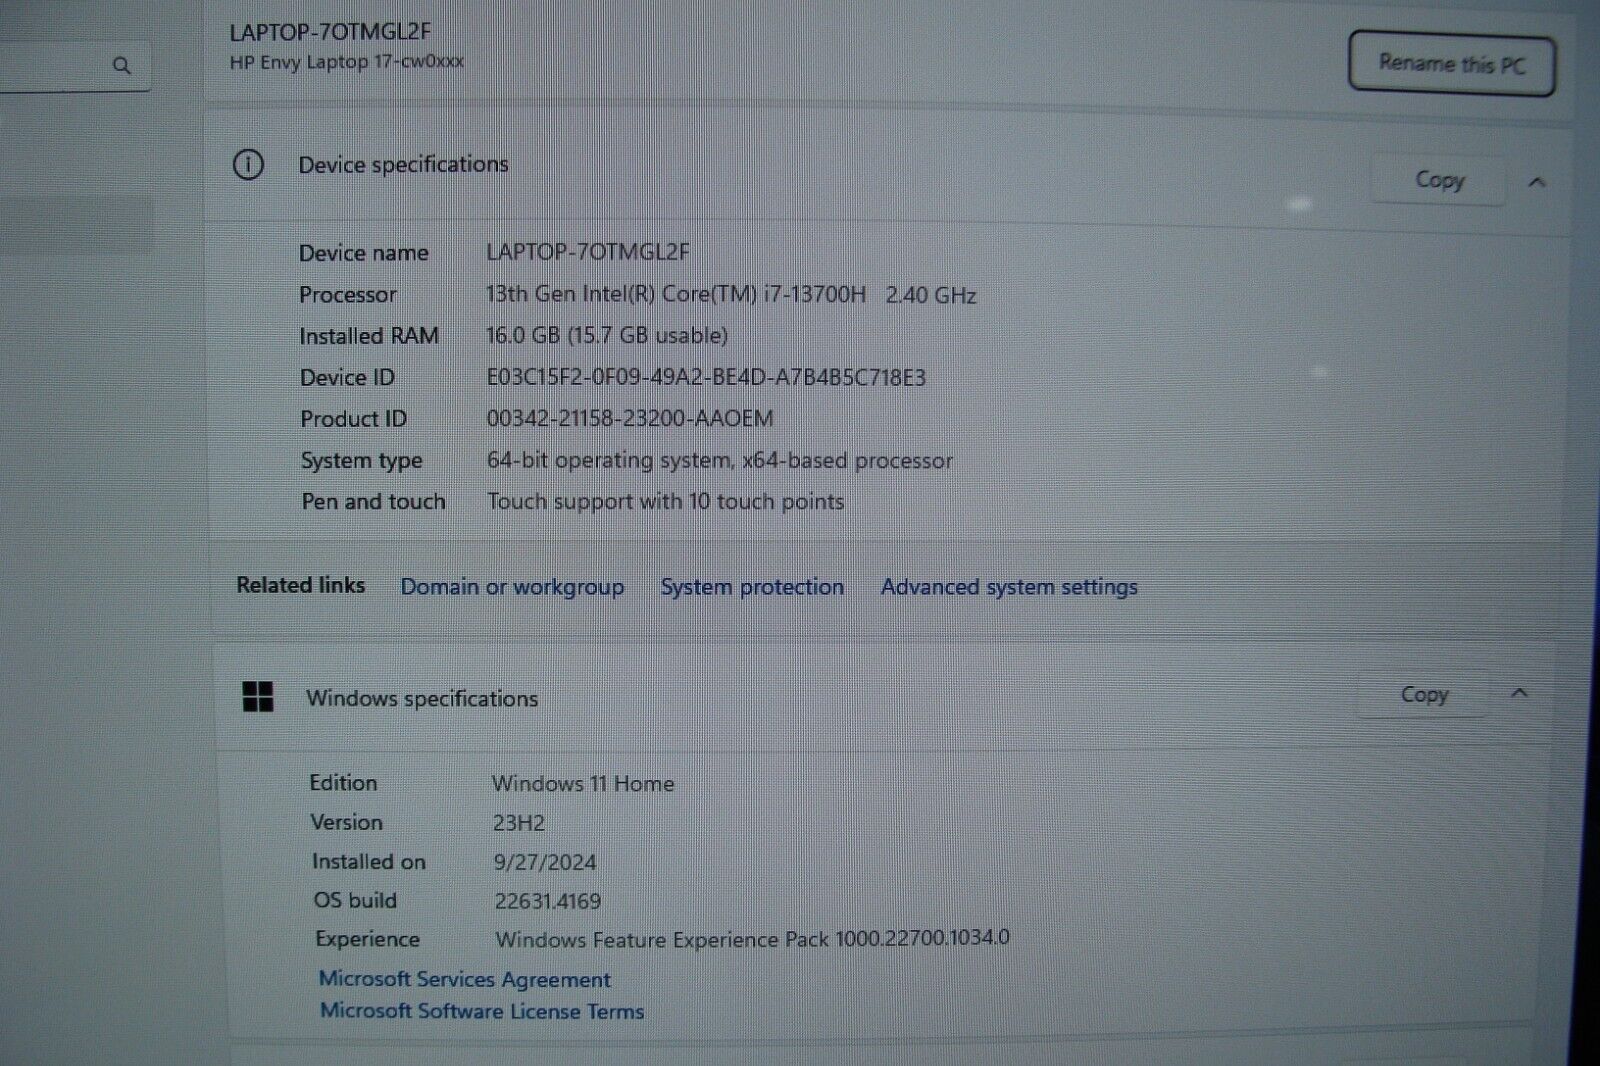Select the 9/27/2024 installed date
1600x1066 pixels.
pyautogui.click(x=545, y=862)
